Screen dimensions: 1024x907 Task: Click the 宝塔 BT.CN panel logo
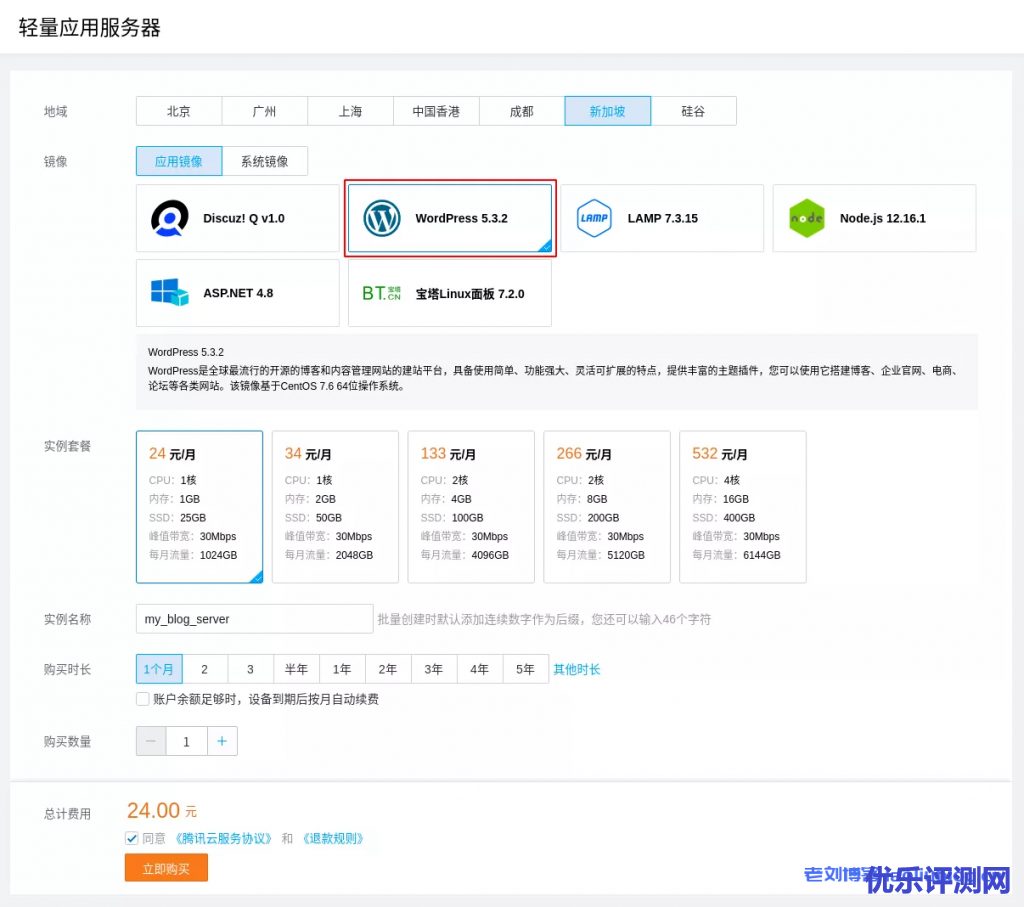coord(381,293)
